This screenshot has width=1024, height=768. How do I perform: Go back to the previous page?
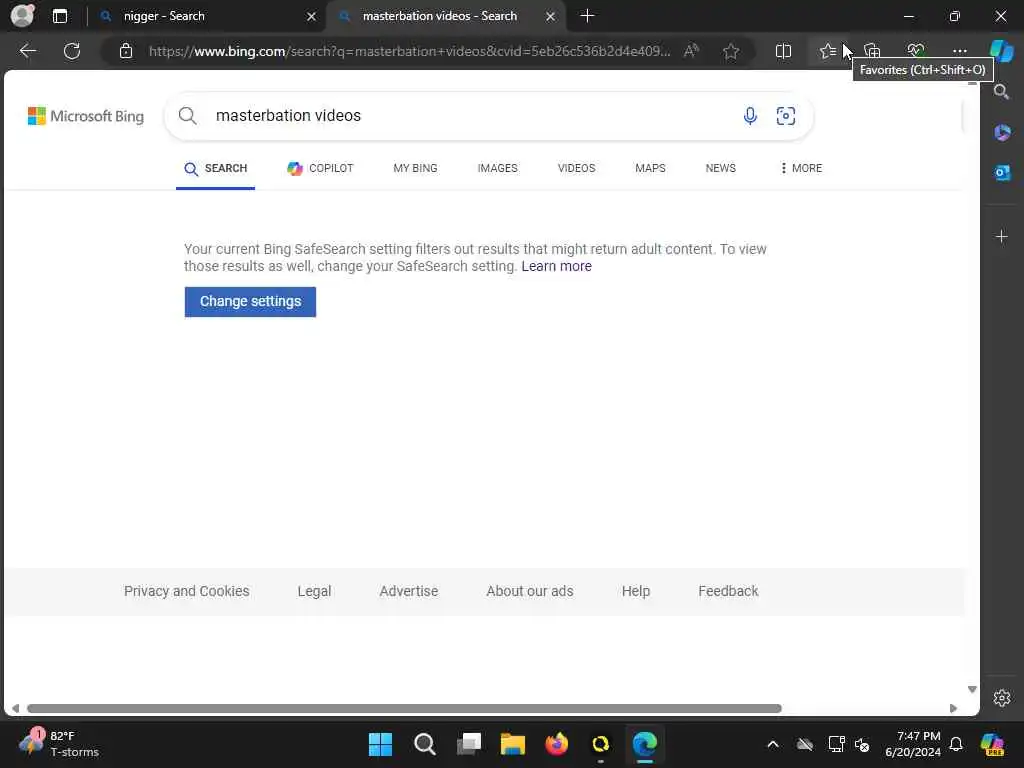(28, 51)
